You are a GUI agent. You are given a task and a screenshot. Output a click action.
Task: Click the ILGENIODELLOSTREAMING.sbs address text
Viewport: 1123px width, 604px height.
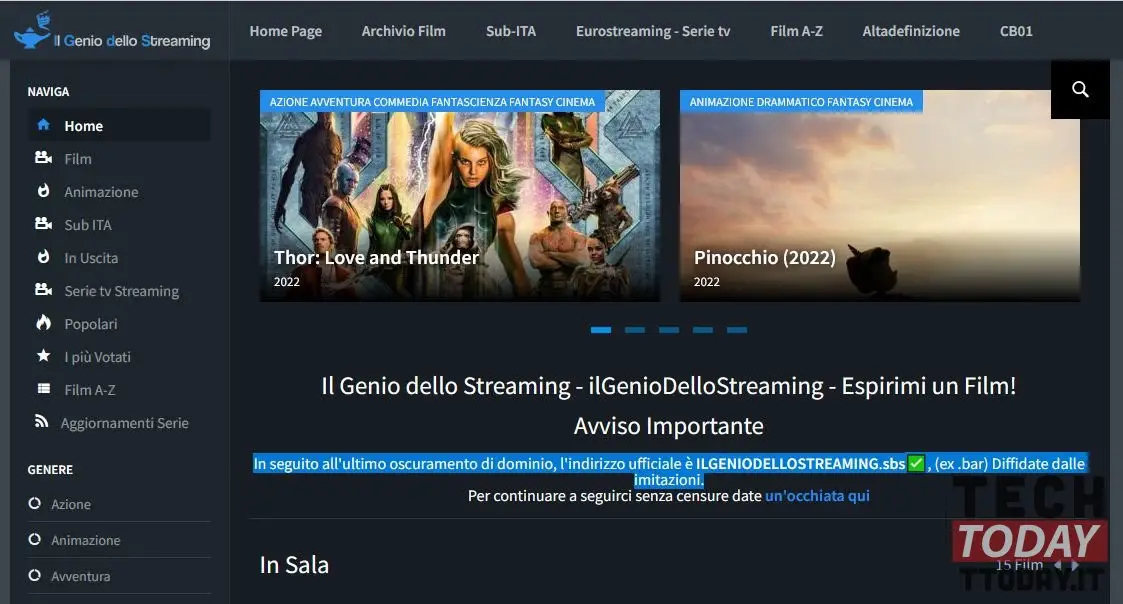click(801, 464)
